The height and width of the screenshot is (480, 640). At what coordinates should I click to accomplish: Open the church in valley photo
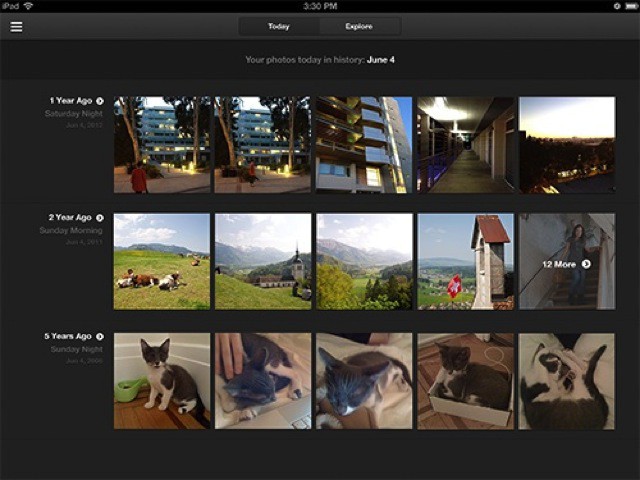point(263,261)
